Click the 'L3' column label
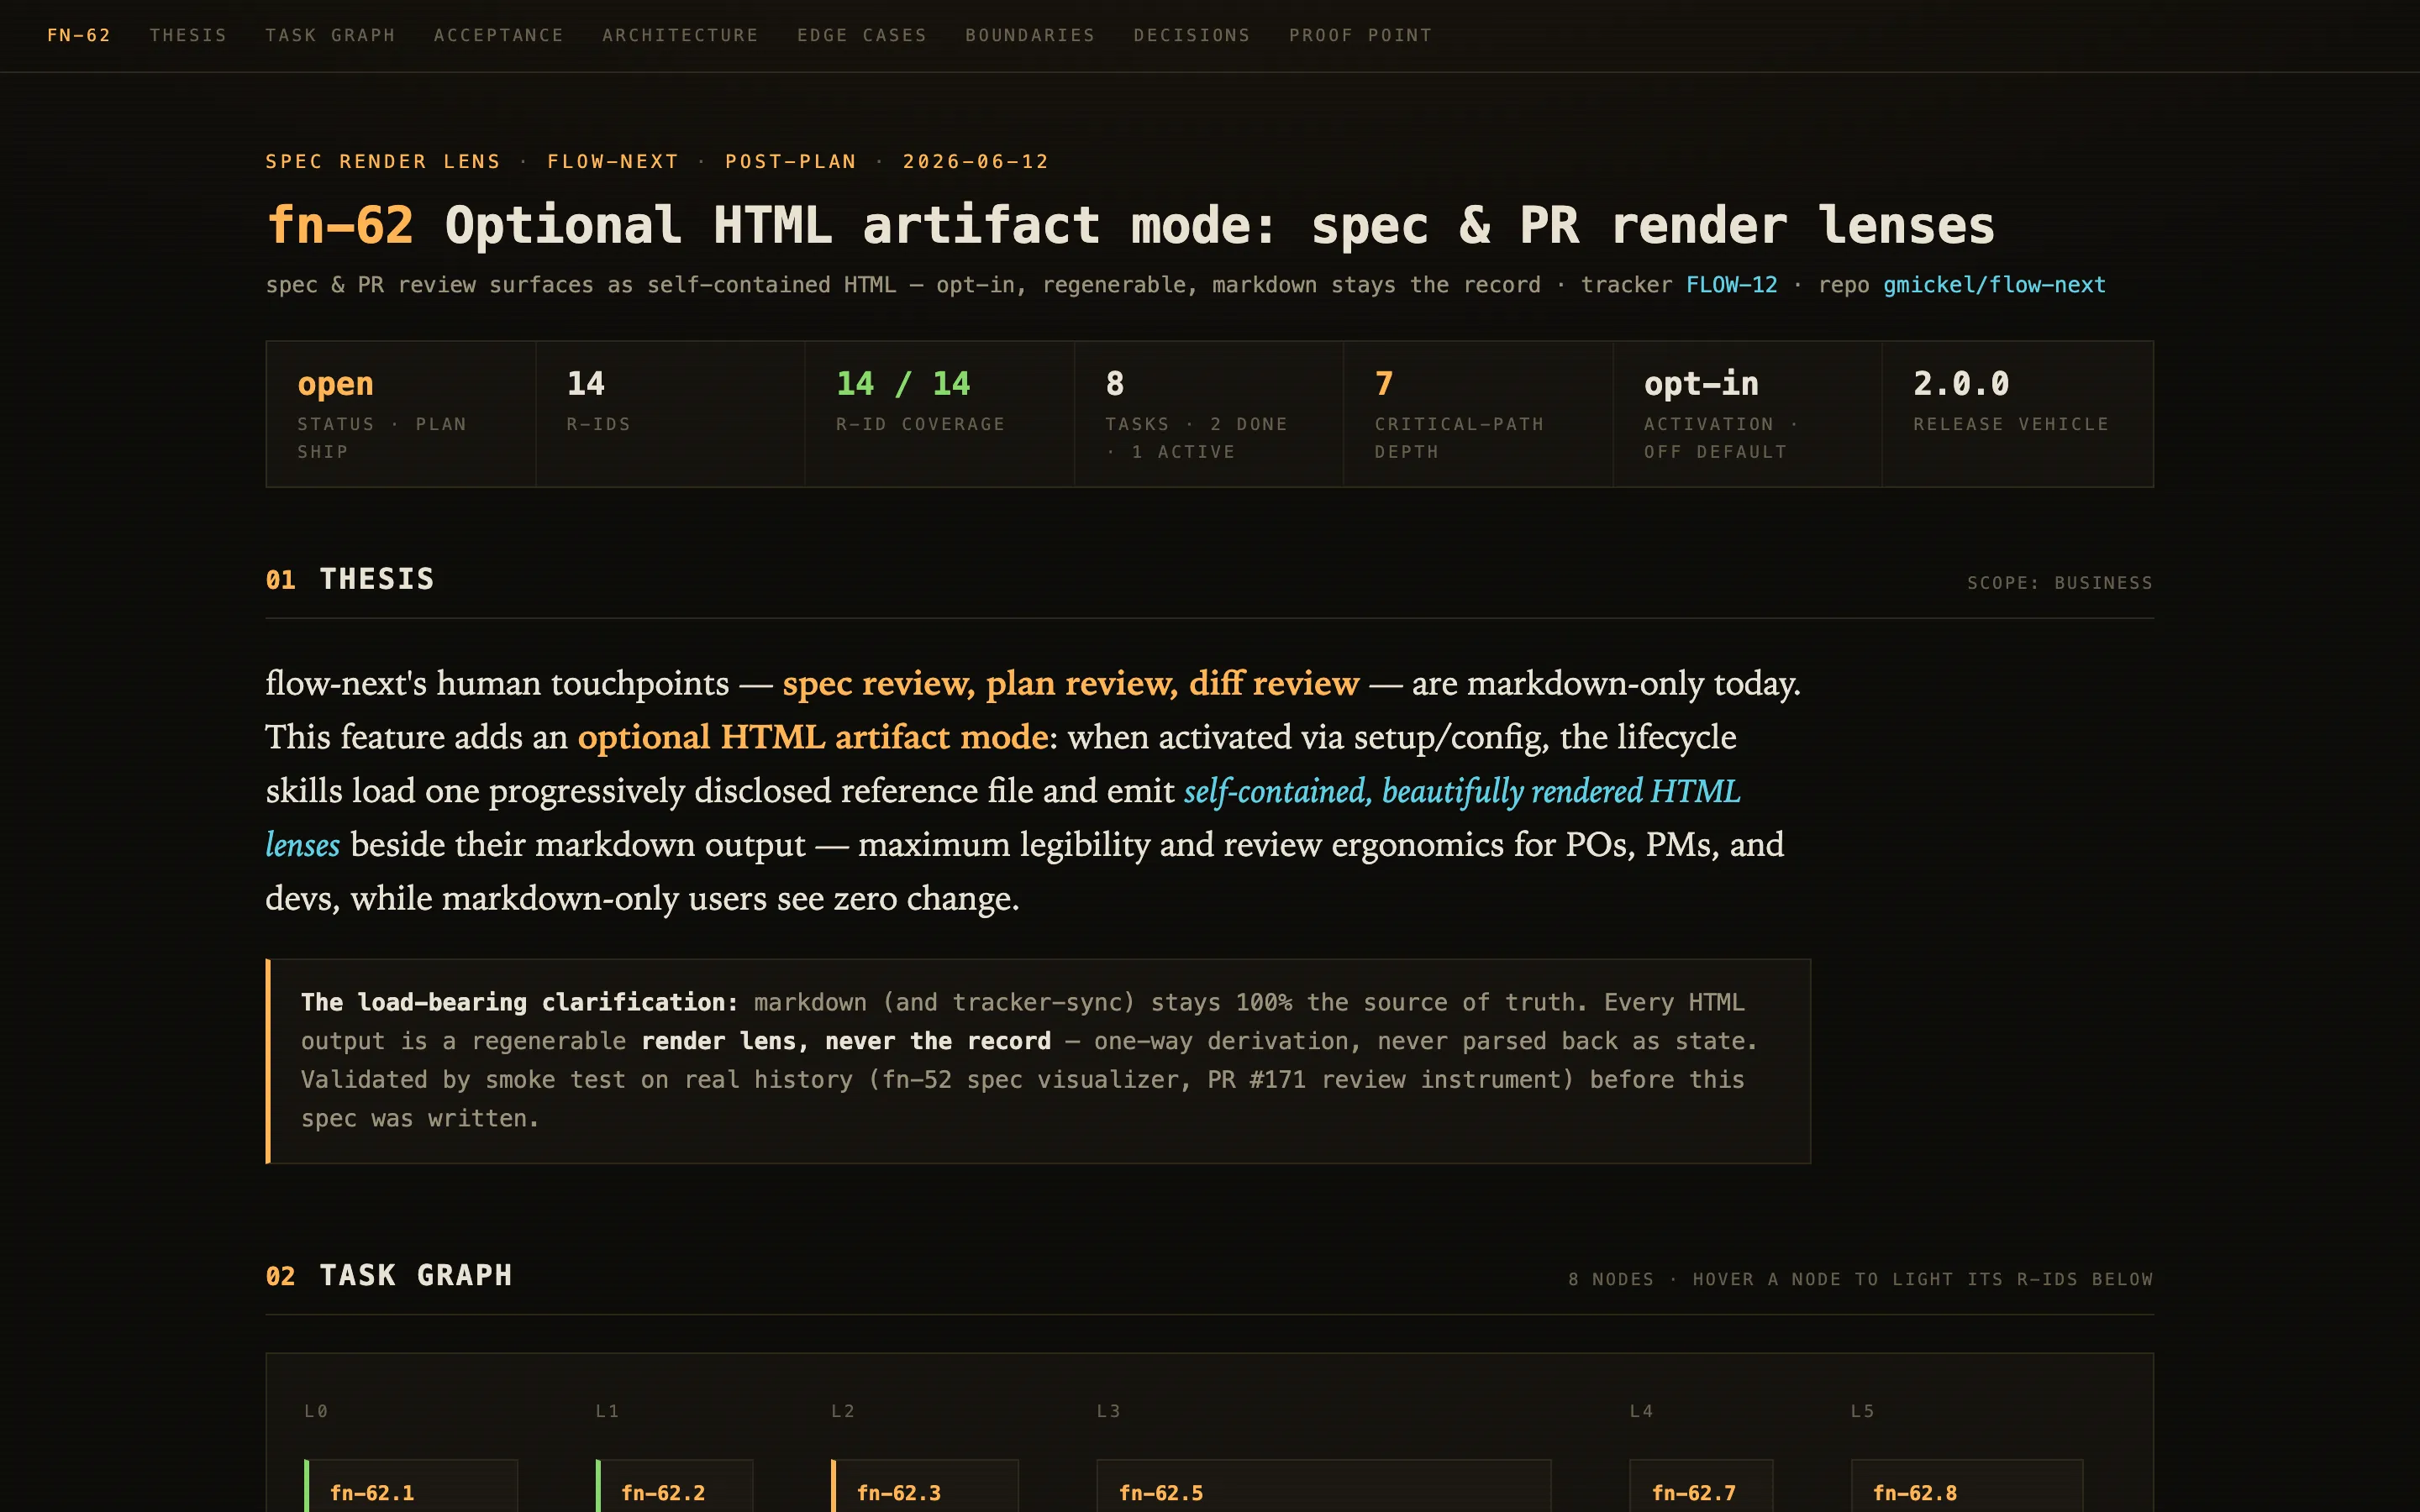This screenshot has height=1512, width=2420. [x=1108, y=1411]
